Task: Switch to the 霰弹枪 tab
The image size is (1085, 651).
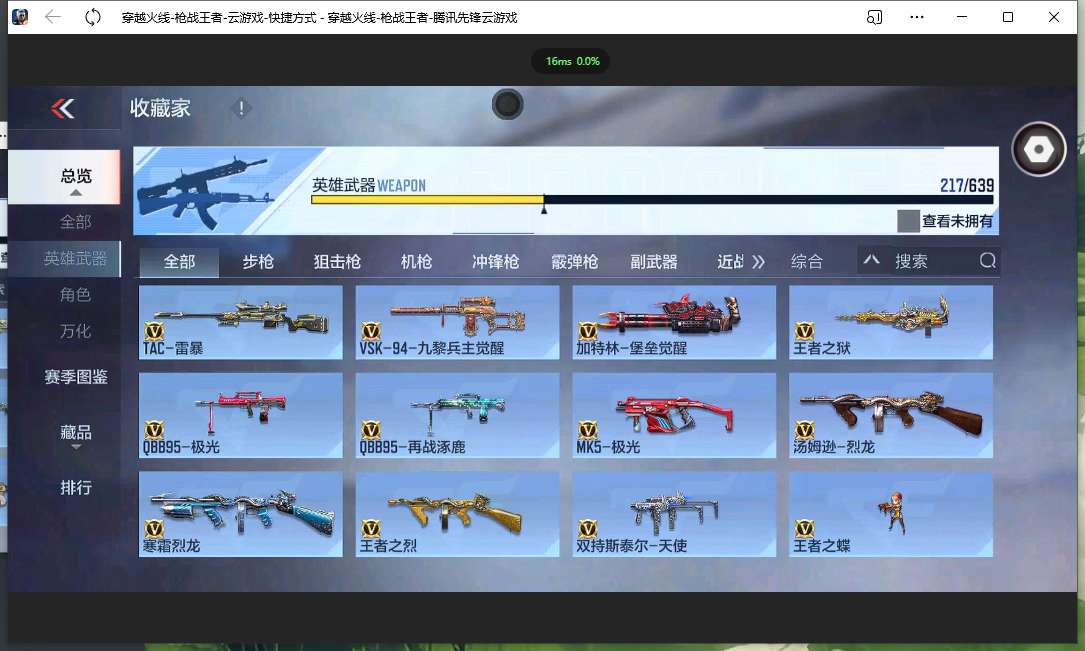Action: tap(574, 262)
